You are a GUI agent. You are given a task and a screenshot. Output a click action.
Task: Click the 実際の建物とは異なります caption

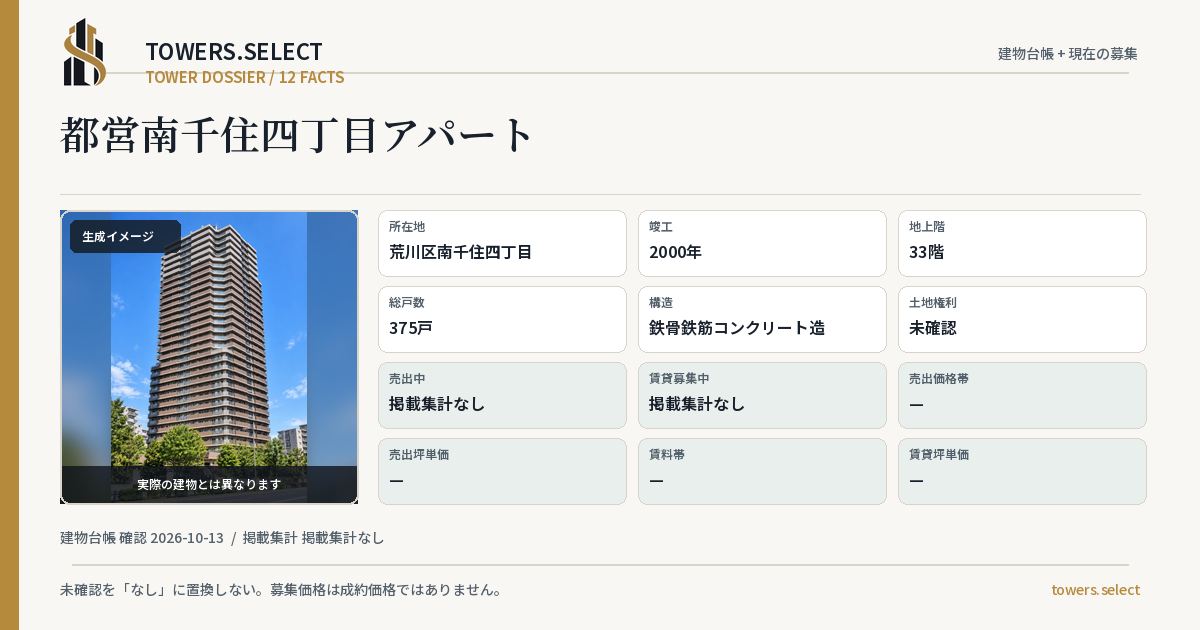[x=209, y=484]
